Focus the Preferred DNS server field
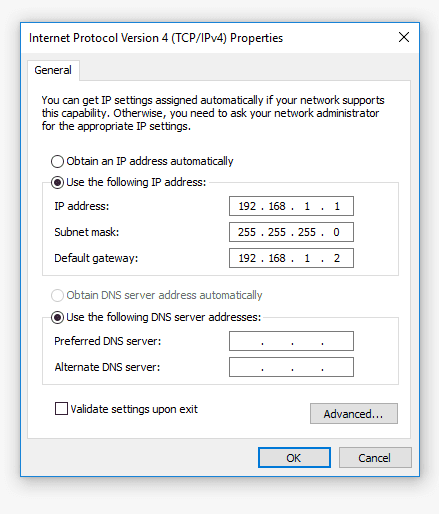Viewport: 441px width, 514px height. pyautogui.click(x=291, y=341)
